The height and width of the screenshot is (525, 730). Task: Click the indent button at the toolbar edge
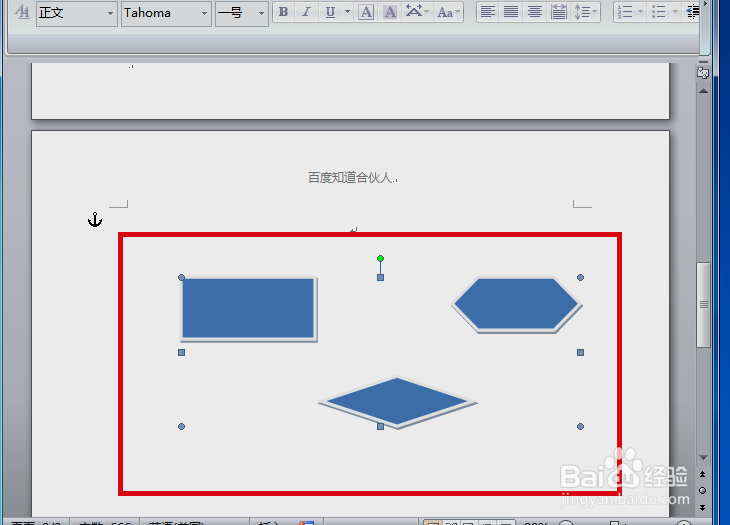pos(692,12)
